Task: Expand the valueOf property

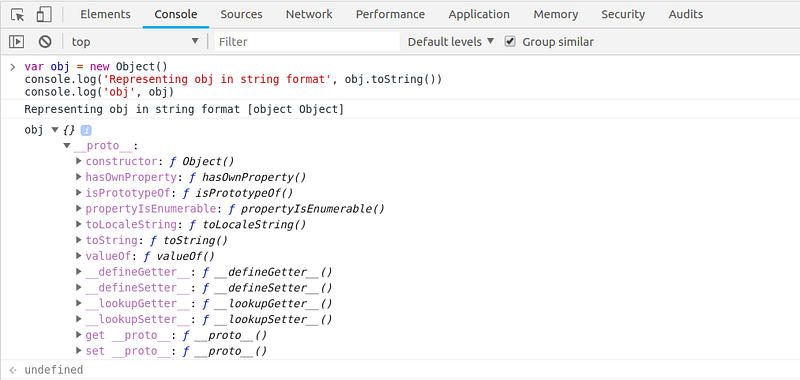Action: click(79, 256)
